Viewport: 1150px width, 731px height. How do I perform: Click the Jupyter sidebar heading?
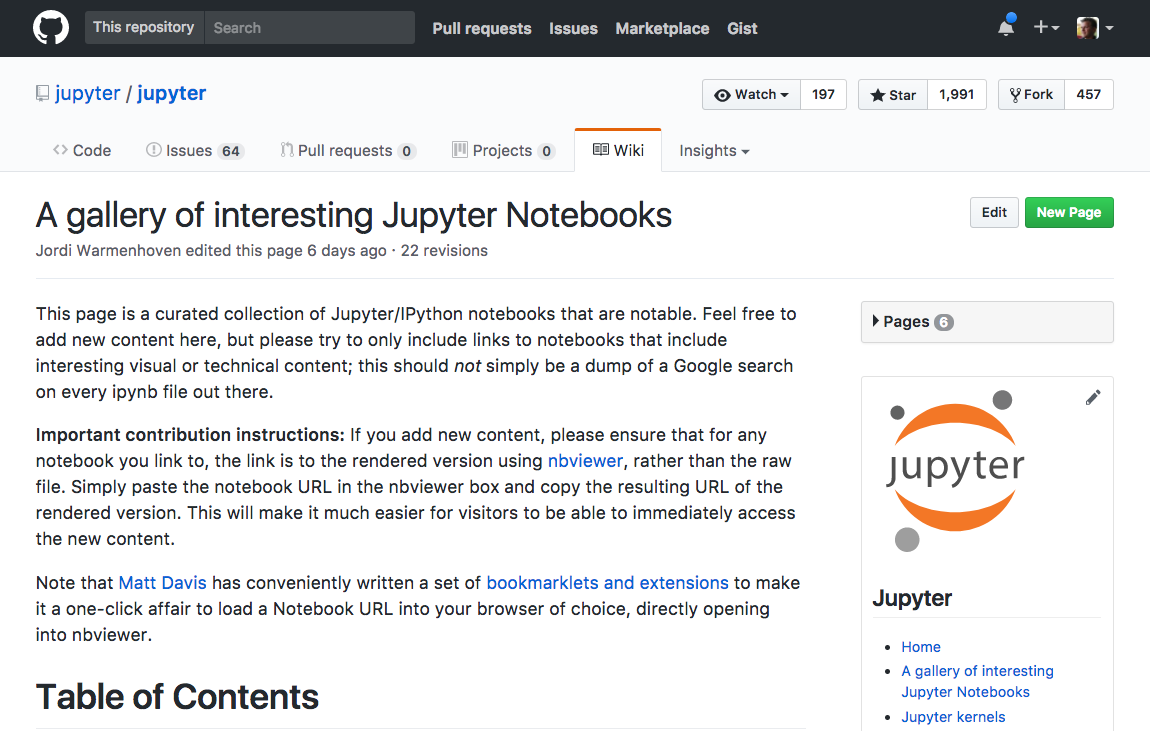[912, 598]
